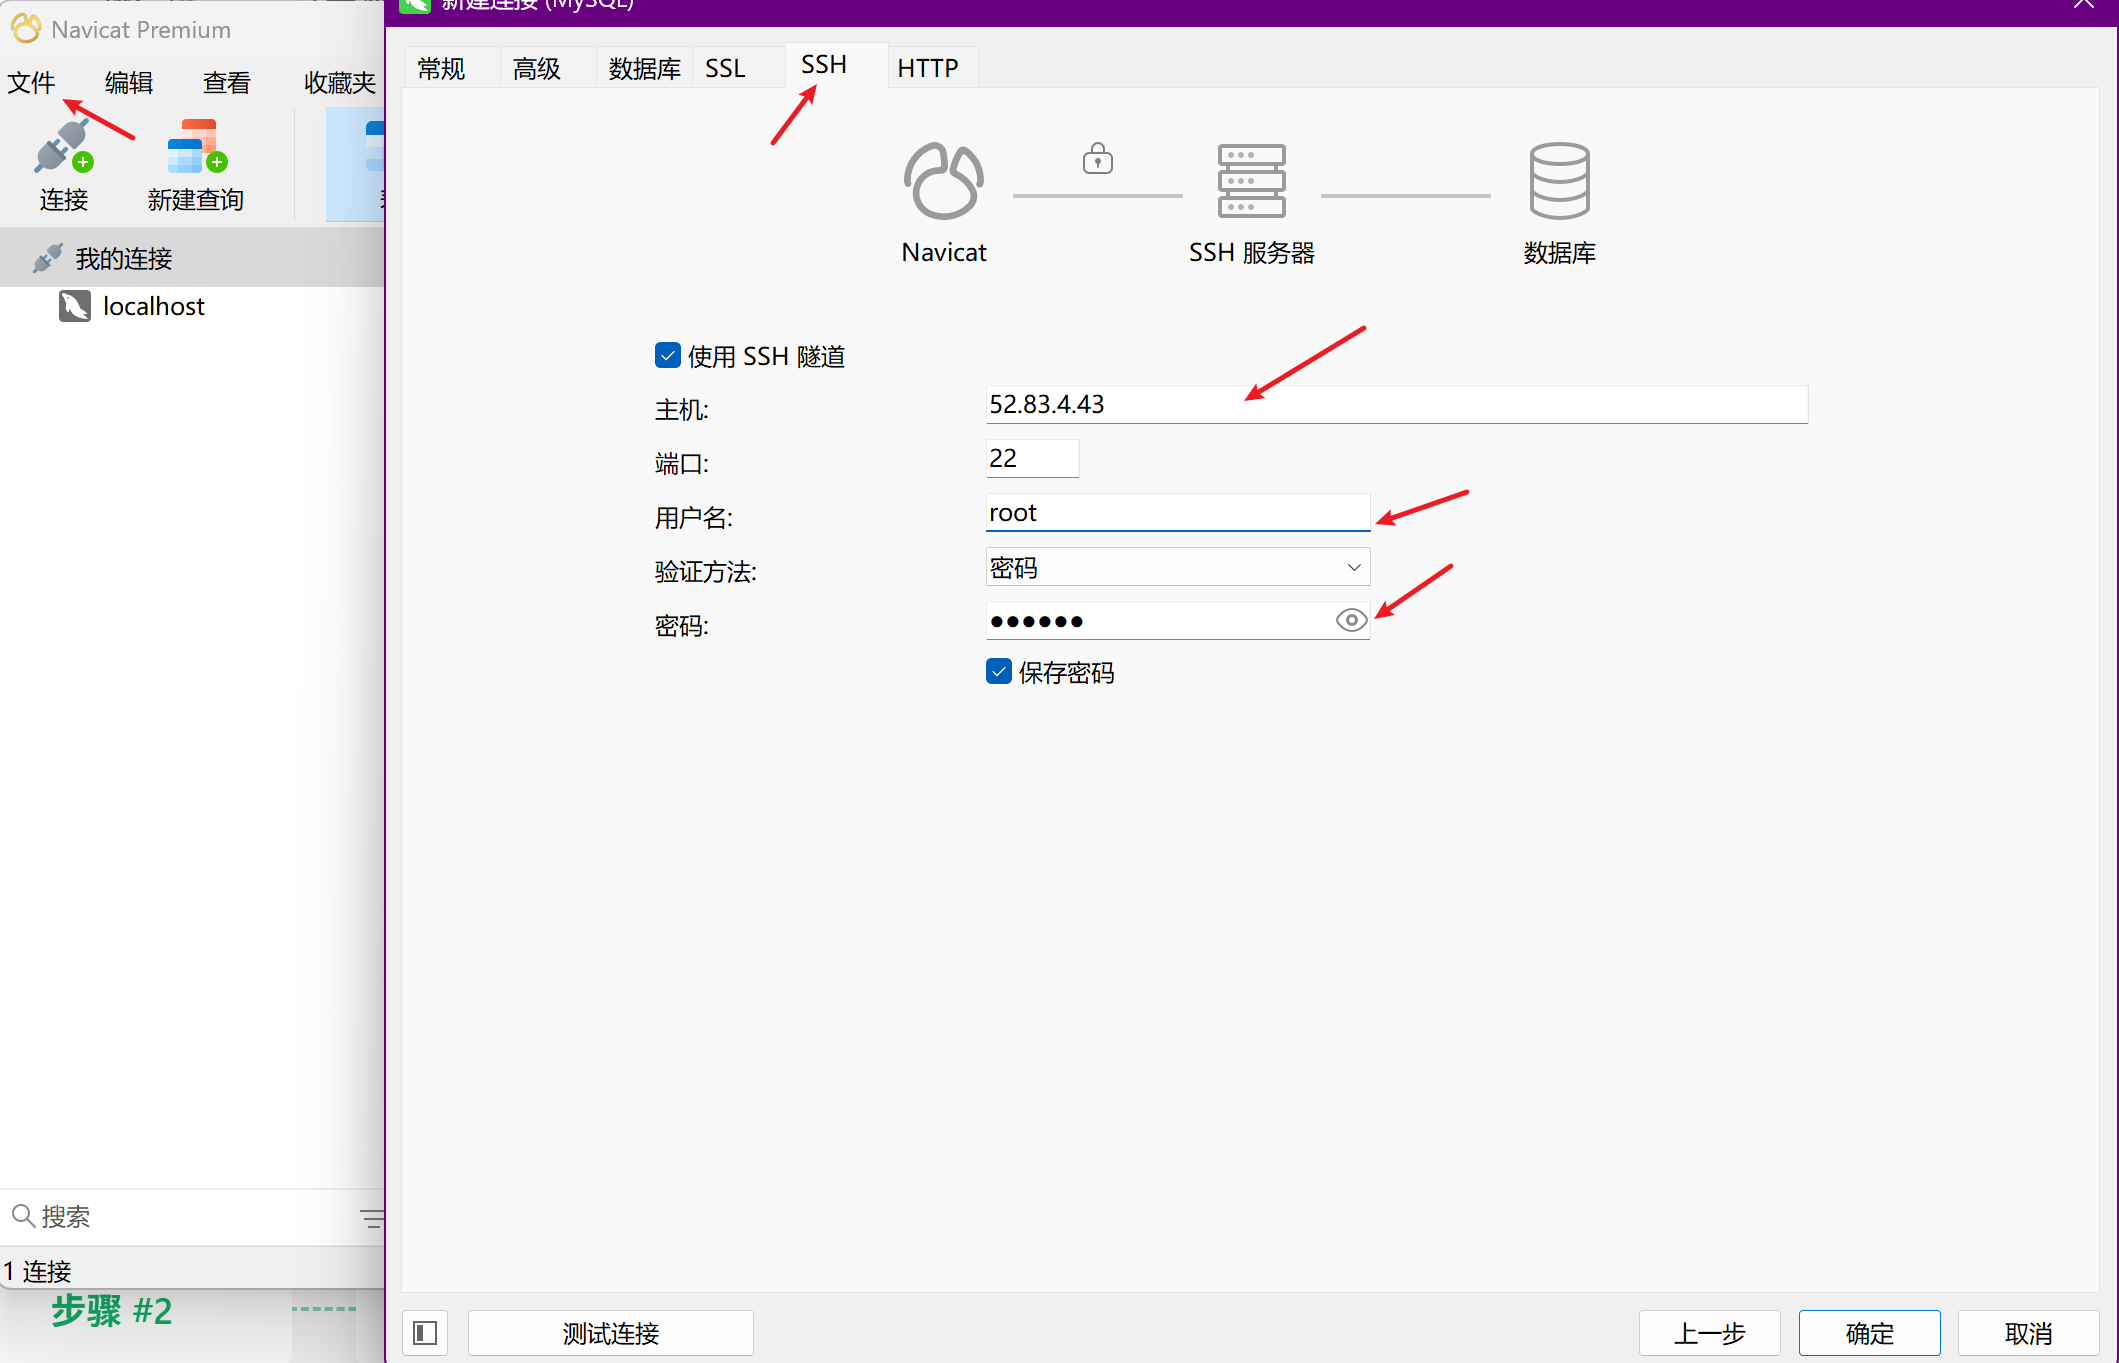Image resolution: width=2119 pixels, height=1363 pixels.
Task: Click the database cylinder diagram icon
Action: (x=1558, y=181)
